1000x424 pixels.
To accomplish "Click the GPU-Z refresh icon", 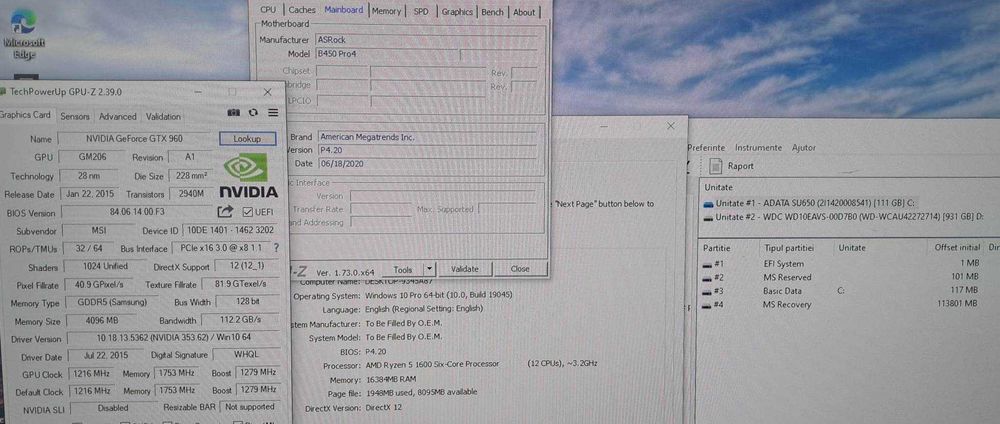I will click(253, 112).
